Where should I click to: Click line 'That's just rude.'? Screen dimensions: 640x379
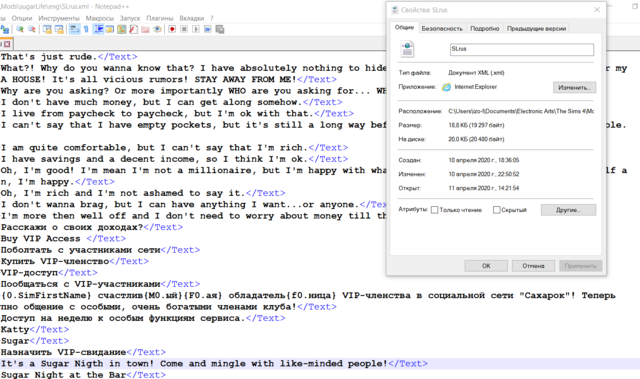(69, 57)
